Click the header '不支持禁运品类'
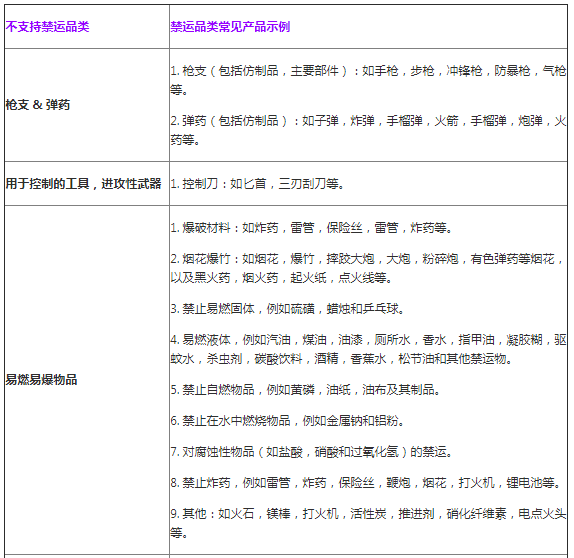 coord(47,27)
